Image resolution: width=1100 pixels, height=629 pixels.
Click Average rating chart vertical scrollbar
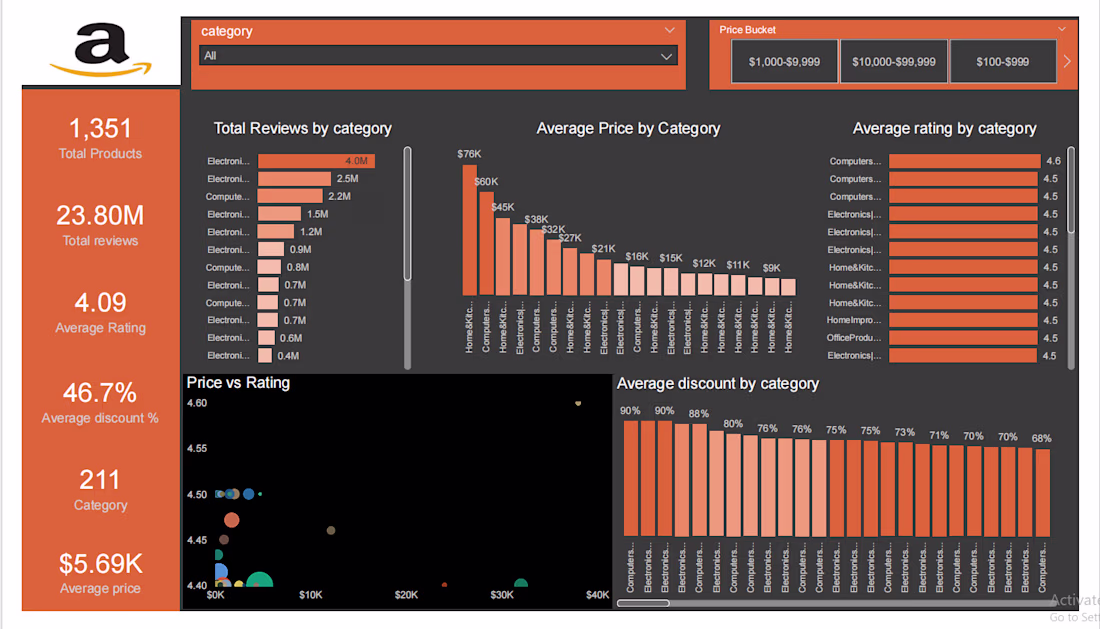[x=1071, y=189]
